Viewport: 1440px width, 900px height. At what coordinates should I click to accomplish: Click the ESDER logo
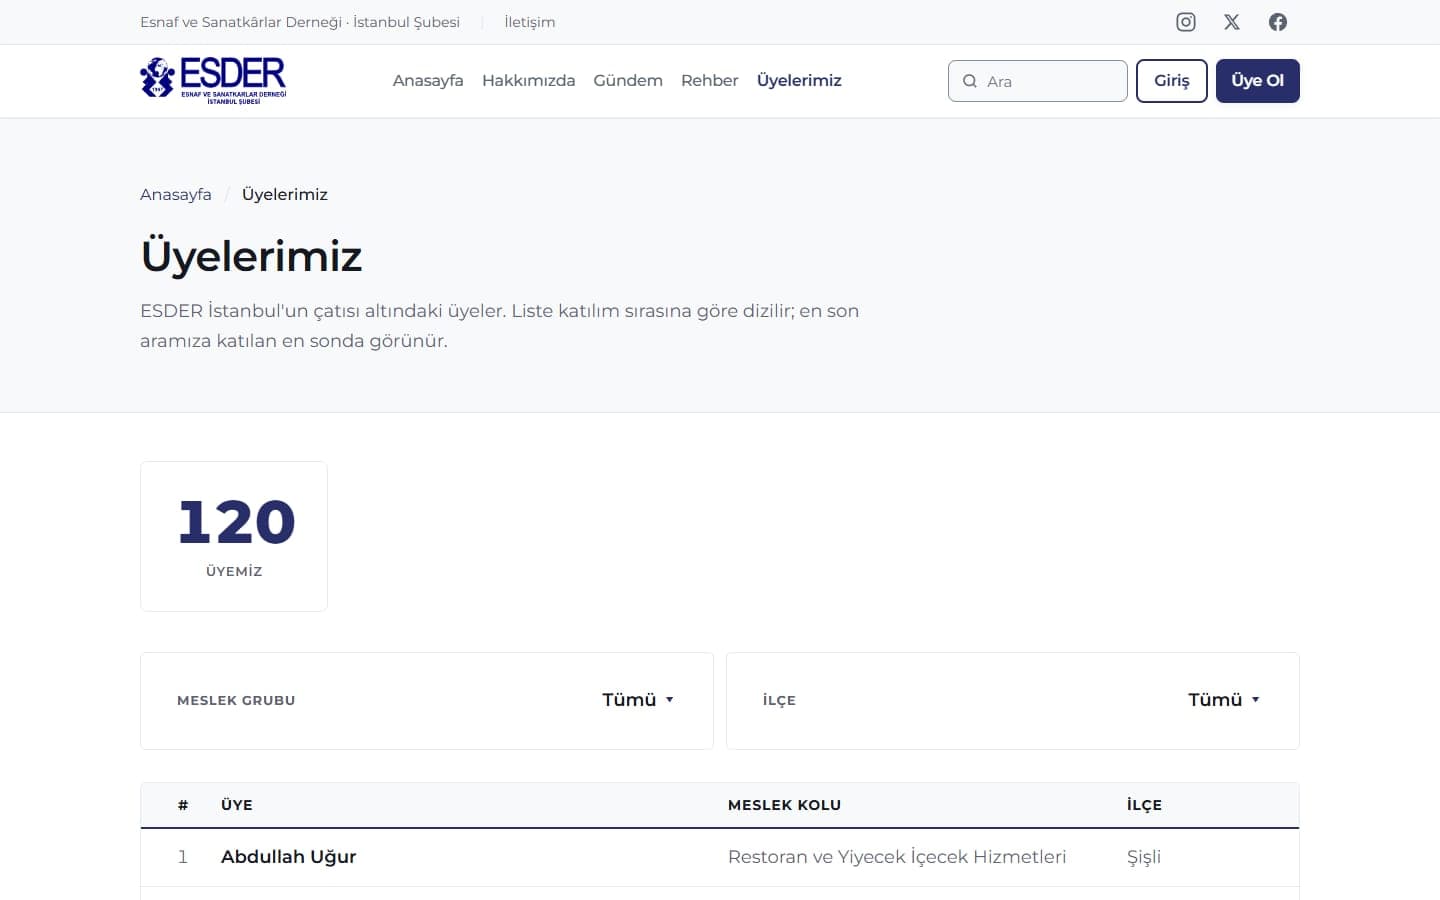point(213,81)
